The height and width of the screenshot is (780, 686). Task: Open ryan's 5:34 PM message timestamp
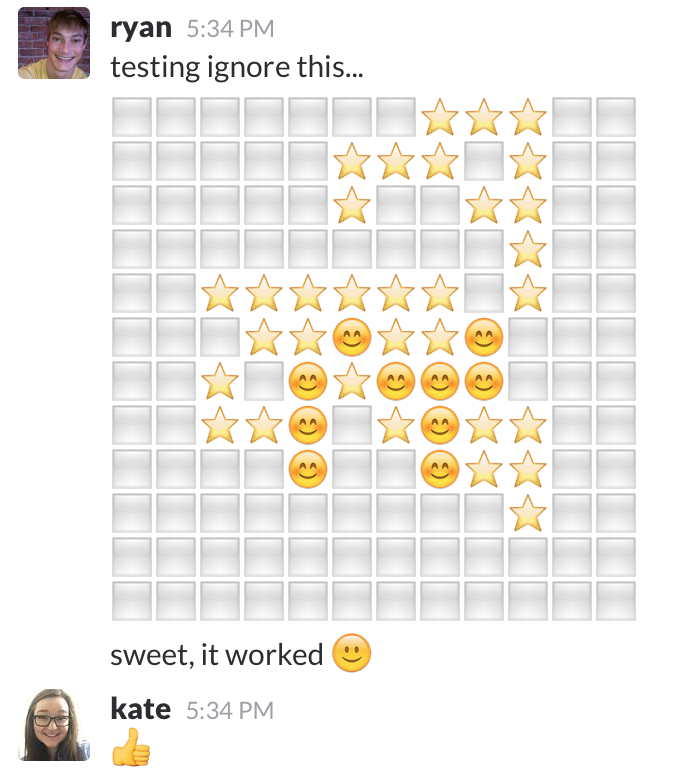(230, 29)
